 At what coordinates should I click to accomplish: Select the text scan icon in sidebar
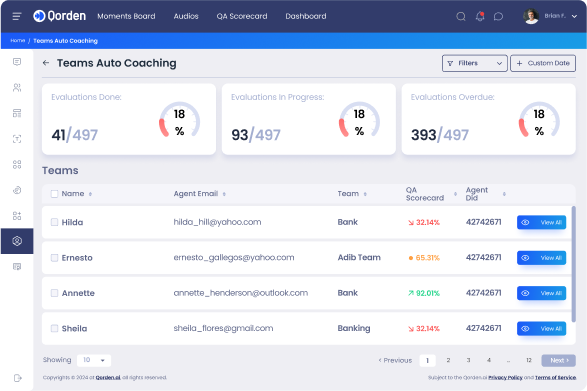pyautogui.click(x=17, y=139)
